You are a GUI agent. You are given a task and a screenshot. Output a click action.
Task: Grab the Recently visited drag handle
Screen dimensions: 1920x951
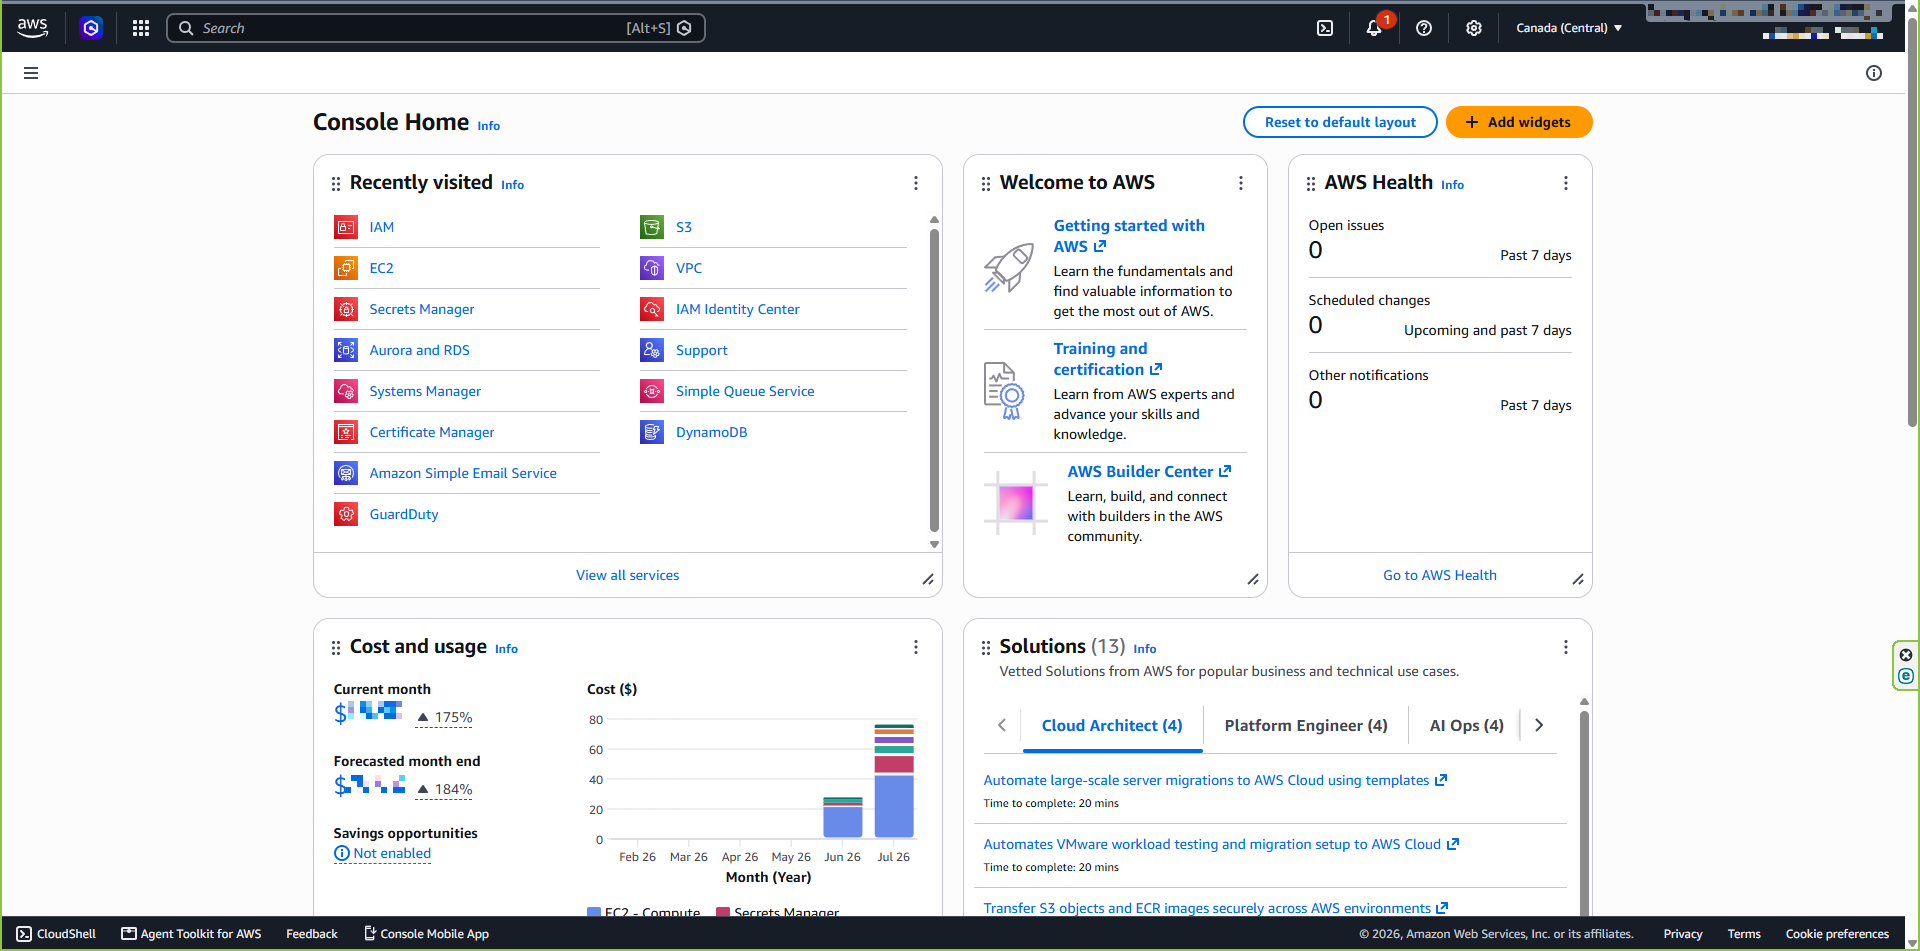click(336, 184)
